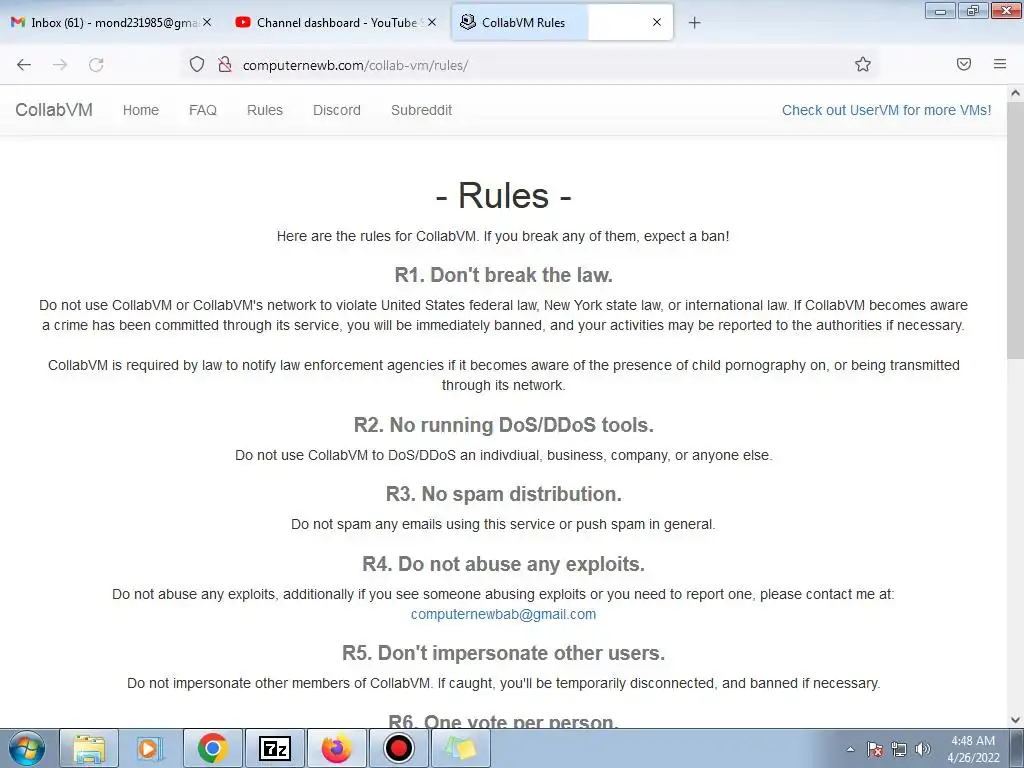Open 7-Zip from the taskbar

274,748
